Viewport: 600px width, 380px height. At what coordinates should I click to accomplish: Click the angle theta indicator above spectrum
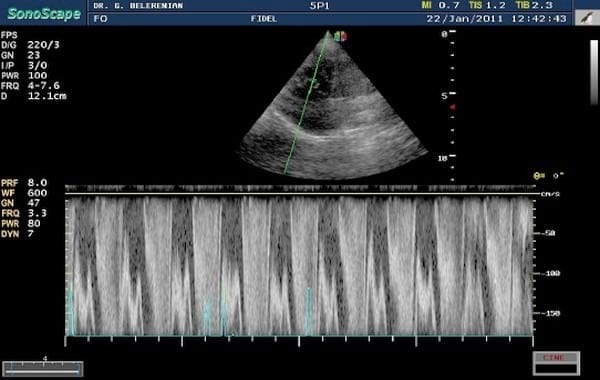point(548,176)
